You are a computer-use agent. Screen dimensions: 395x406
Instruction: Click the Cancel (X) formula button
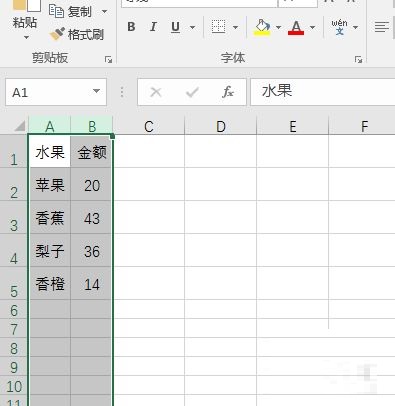pos(156,92)
